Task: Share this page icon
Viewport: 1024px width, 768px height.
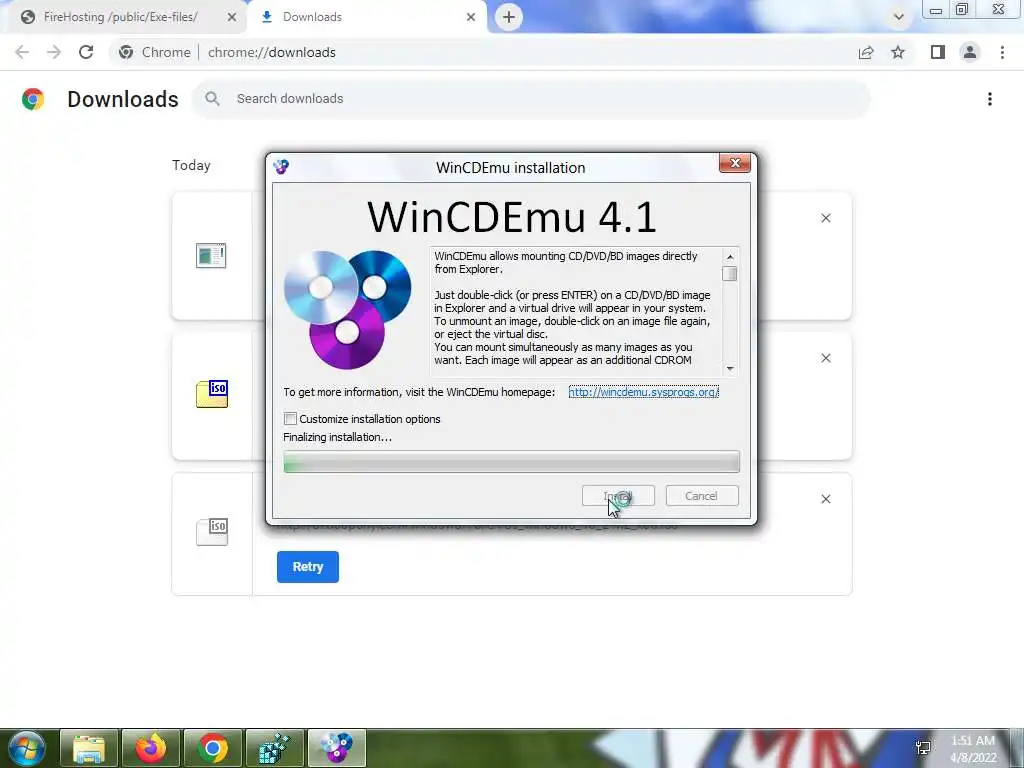Action: click(x=866, y=52)
